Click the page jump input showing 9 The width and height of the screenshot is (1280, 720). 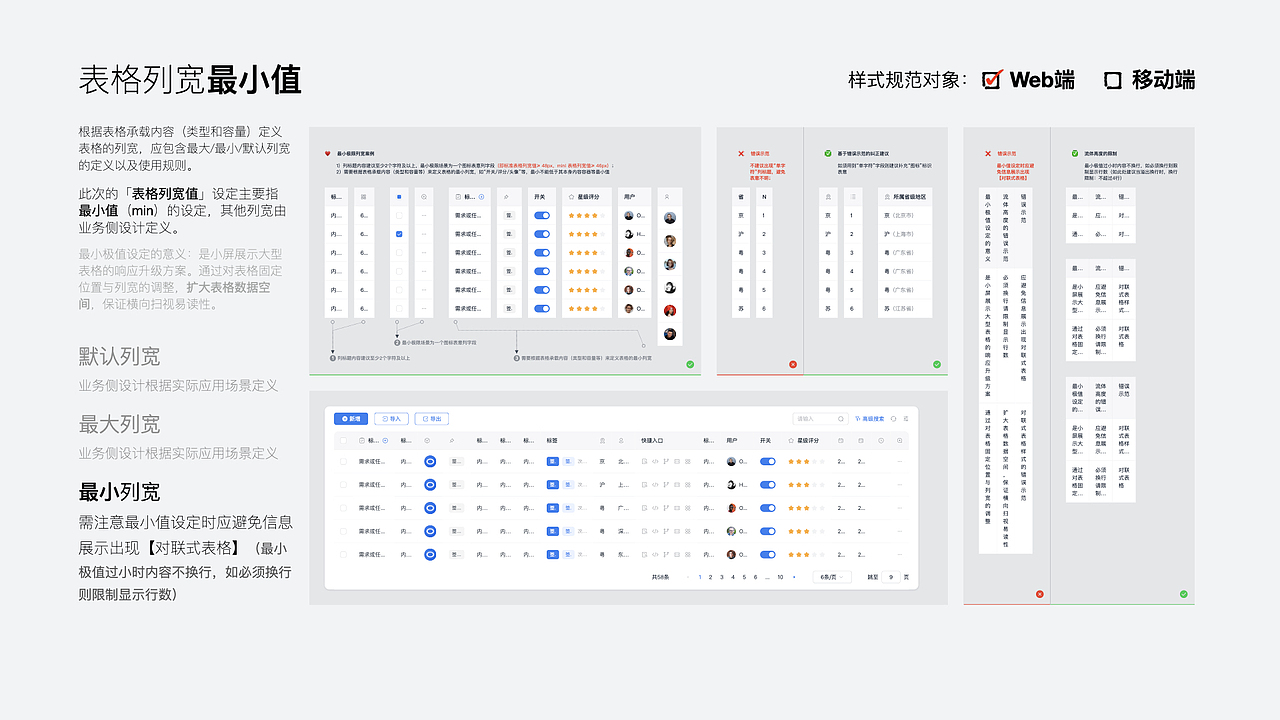coord(891,577)
